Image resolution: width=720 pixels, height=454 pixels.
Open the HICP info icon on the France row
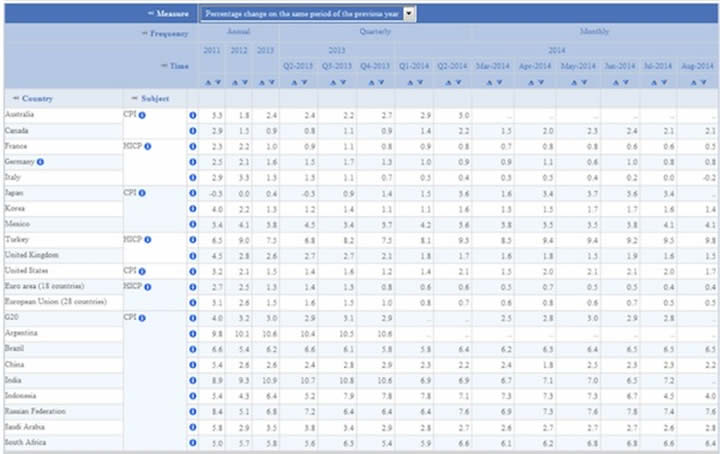pos(147,146)
